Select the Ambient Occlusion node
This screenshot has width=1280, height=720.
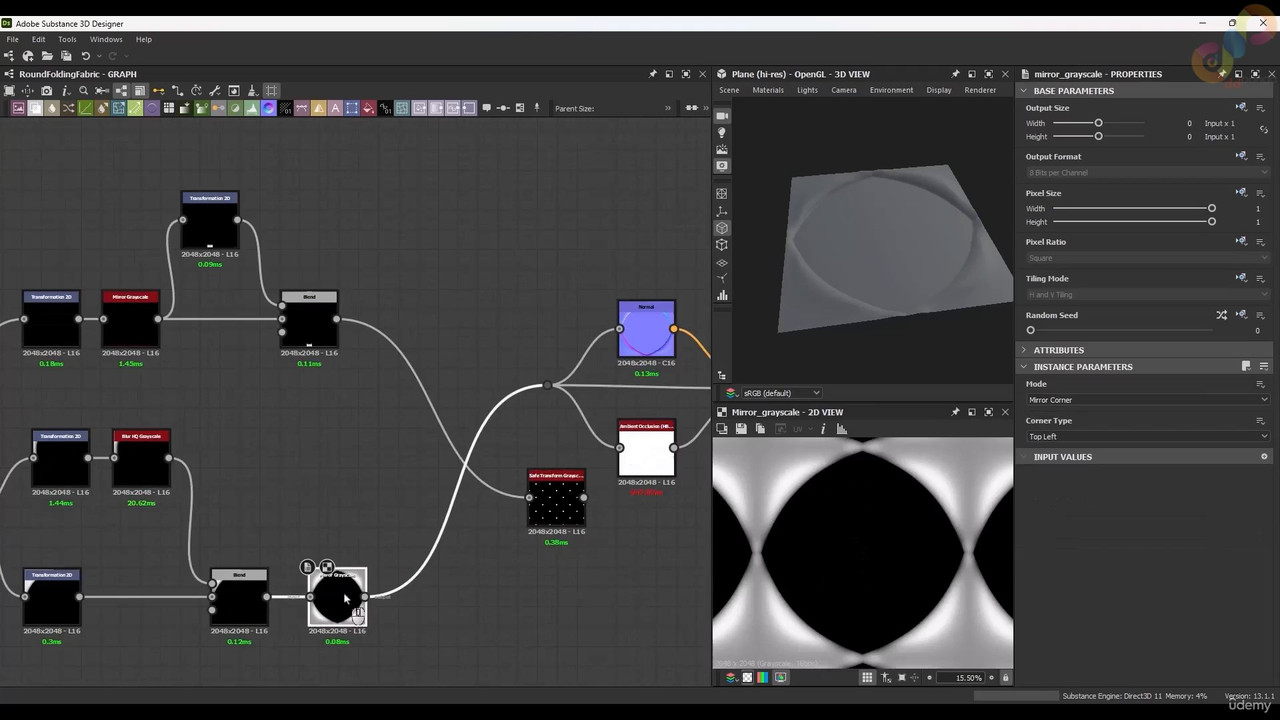646,448
